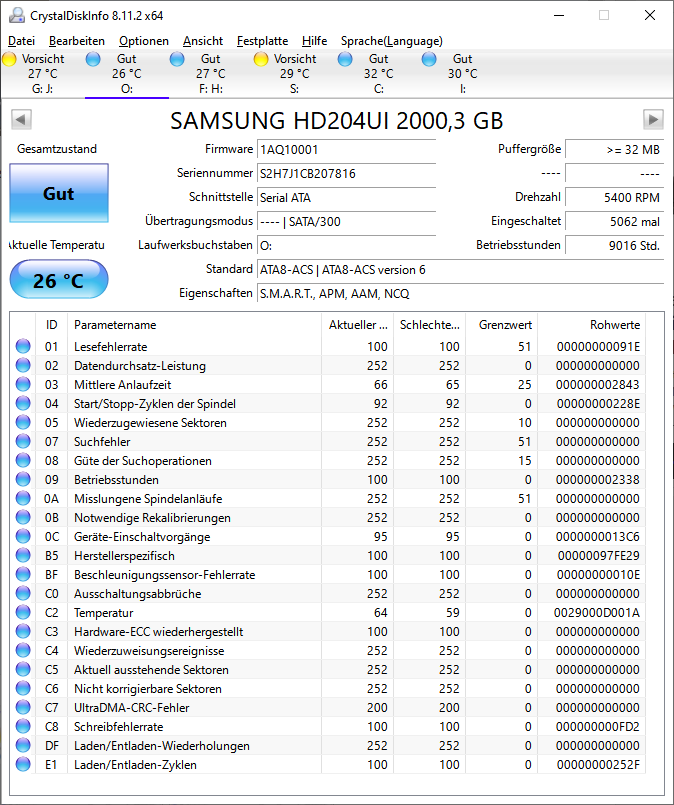The image size is (674, 805).
Task: Open the Bearbeiten menu
Action: click(x=77, y=41)
